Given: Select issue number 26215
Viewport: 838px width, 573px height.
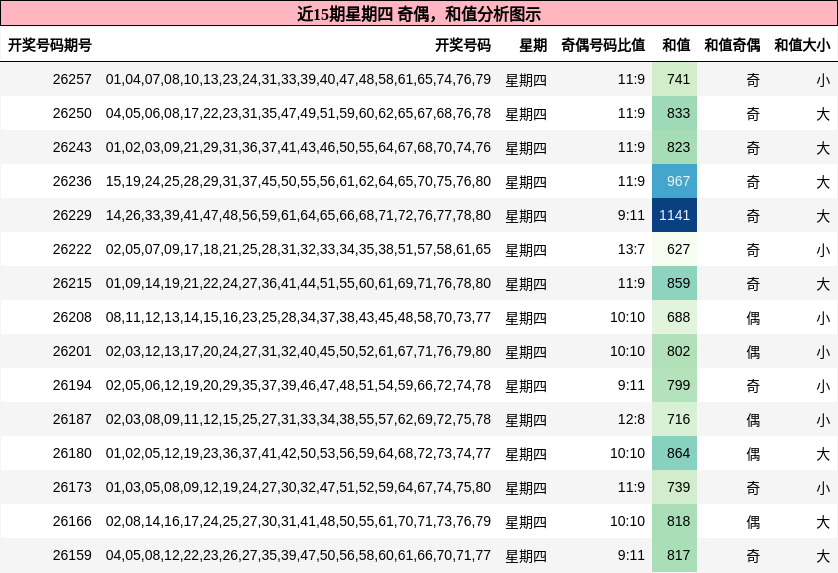Looking at the screenshot, I should click(72, 283).
